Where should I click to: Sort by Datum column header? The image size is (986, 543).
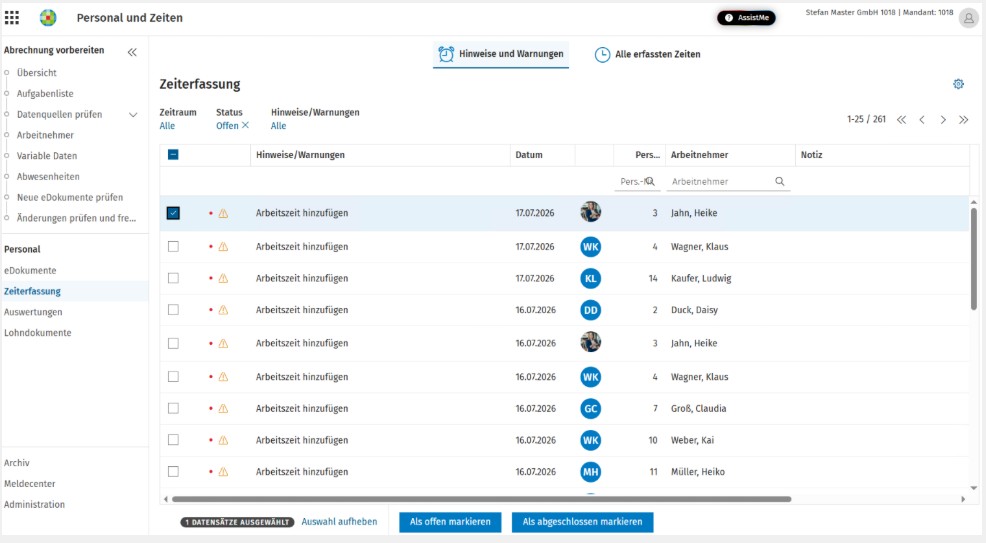[529, 155]
